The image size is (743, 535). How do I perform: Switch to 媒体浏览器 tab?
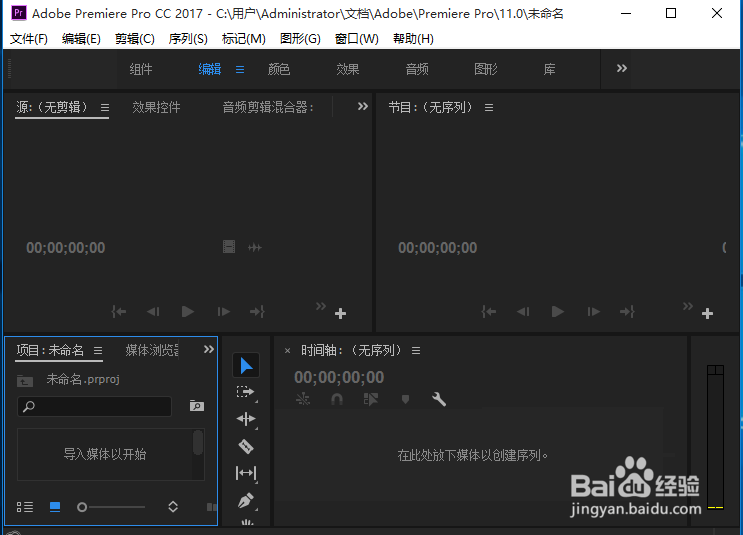coord(152,350)
